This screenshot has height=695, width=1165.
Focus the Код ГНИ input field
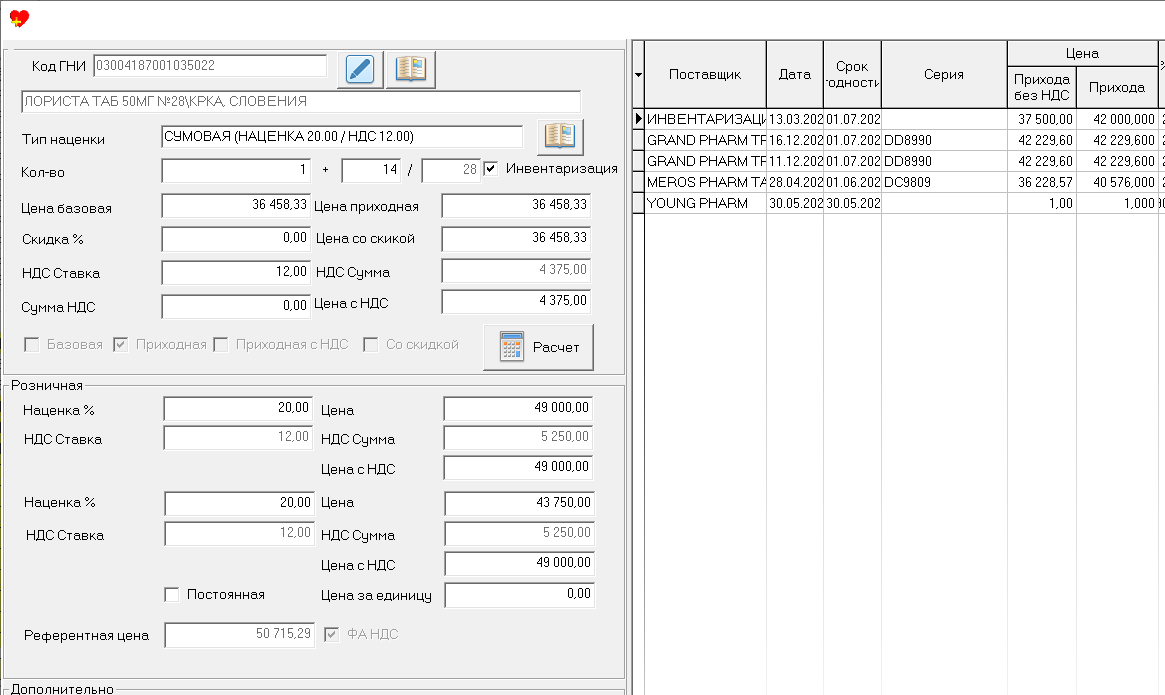pyautogui.click(x=210, y=65)
